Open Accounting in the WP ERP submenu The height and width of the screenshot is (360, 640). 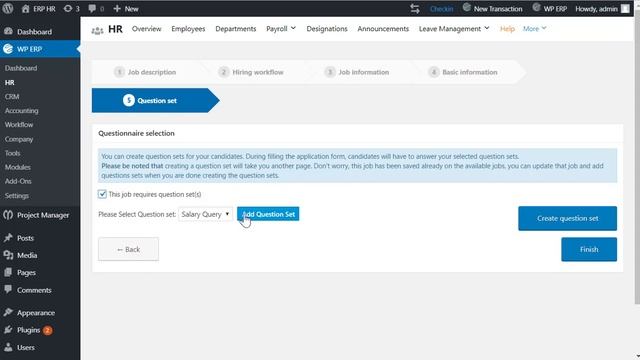(x=21, y=111)
